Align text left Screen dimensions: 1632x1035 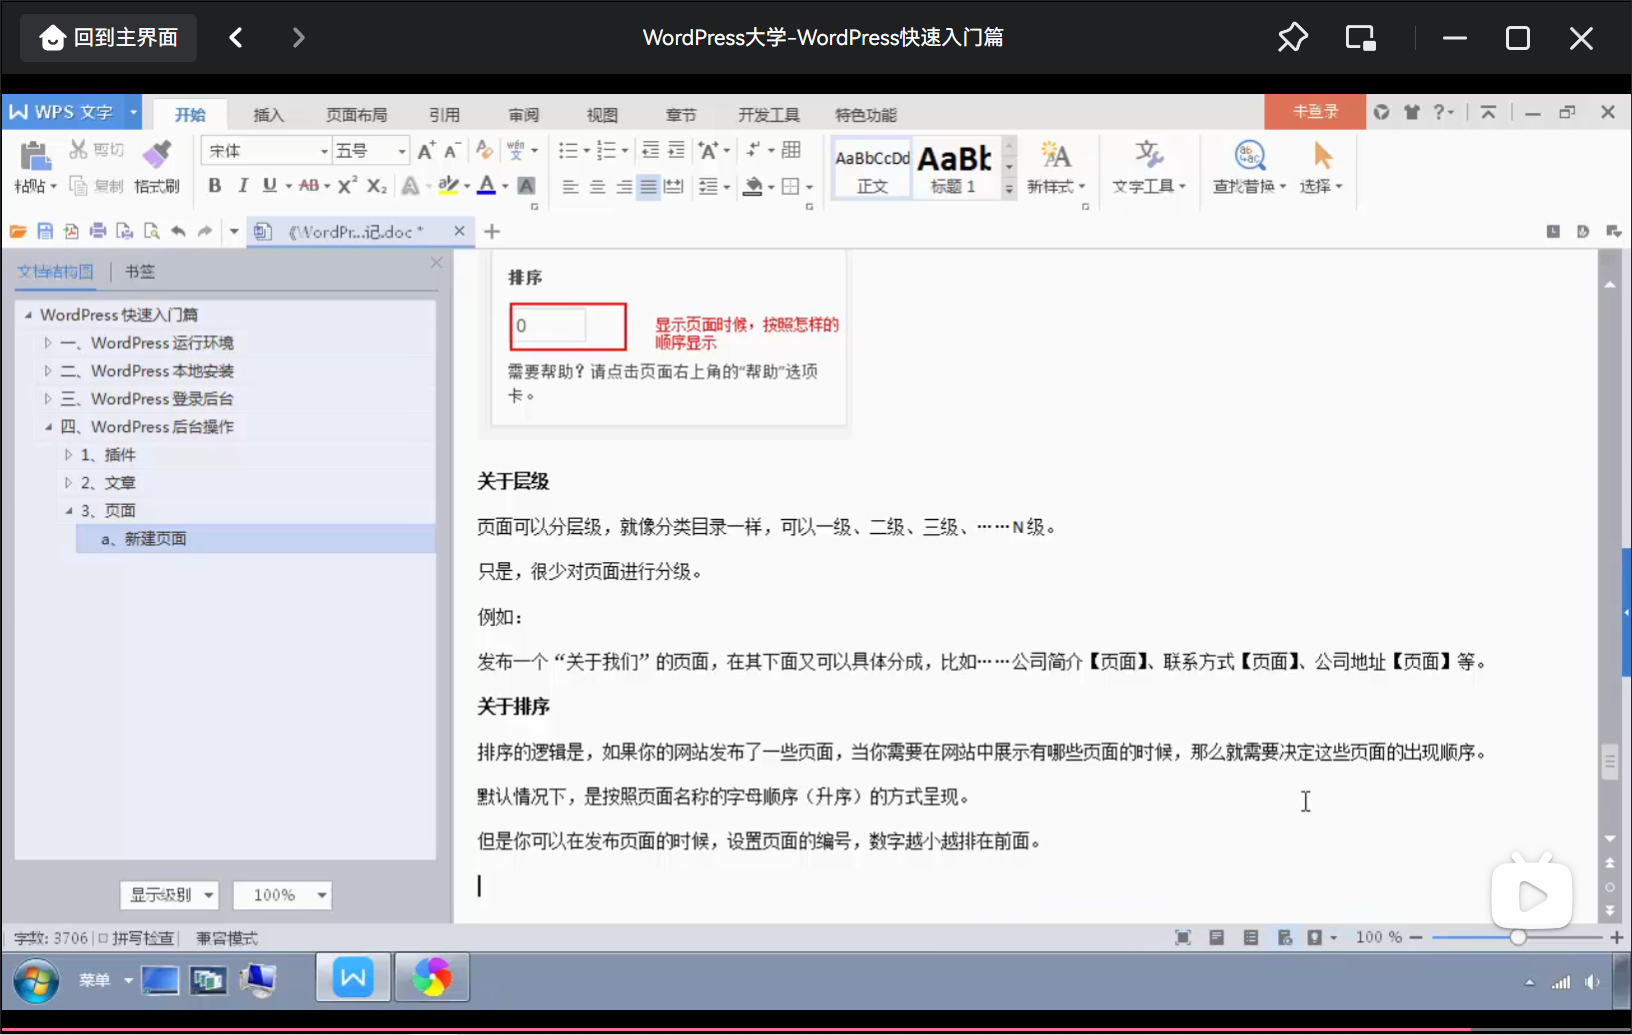coord(570,186)
